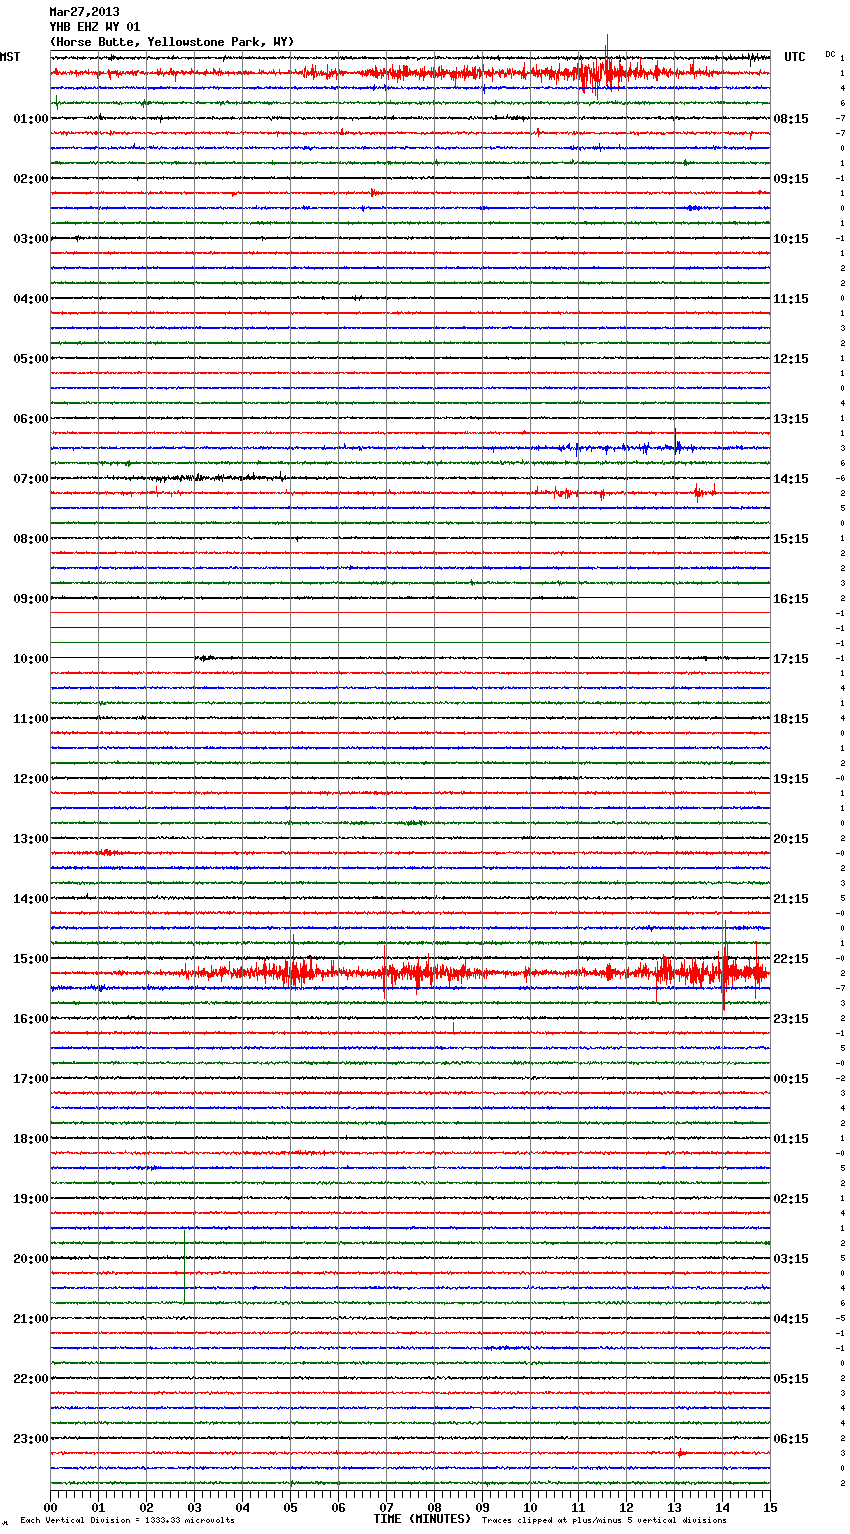Select the 19:00 MST row label
The image size is (850, 1534).
pos(31,1199)
